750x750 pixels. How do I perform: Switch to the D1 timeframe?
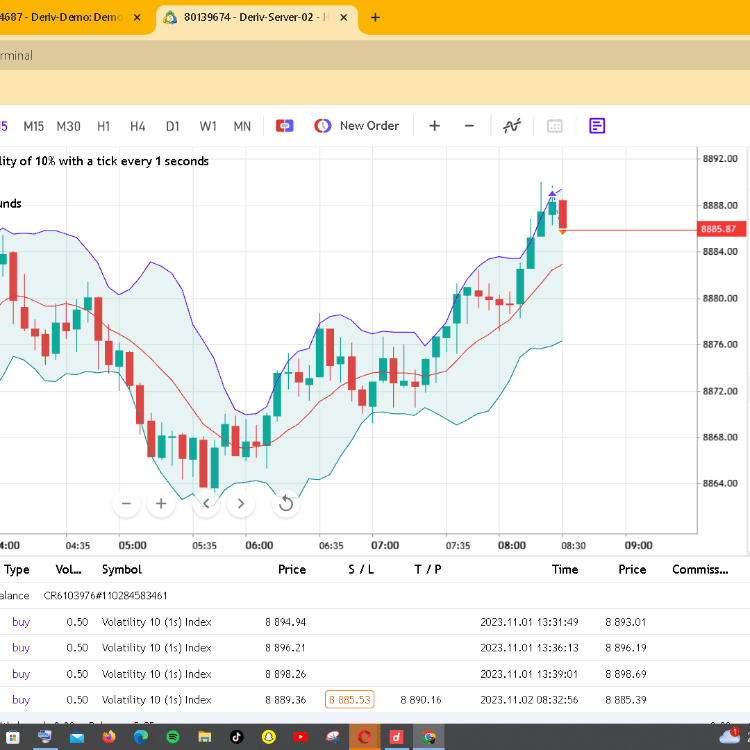(172, 126)
